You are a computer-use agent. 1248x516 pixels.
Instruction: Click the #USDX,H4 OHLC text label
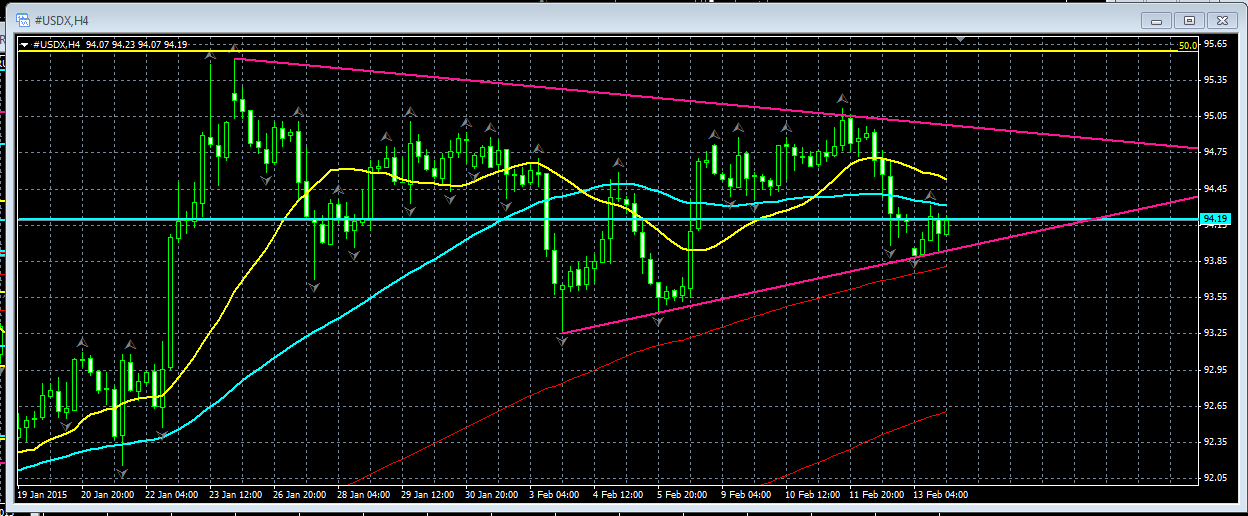[x=110, y=44]
